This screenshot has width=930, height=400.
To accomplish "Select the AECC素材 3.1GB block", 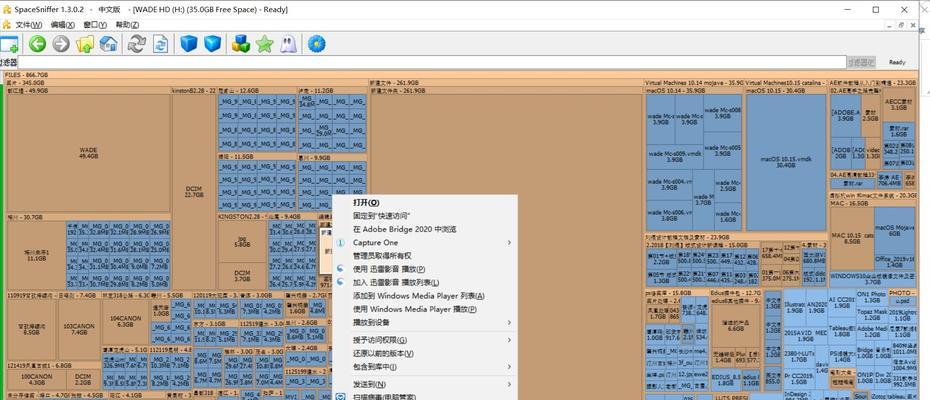I will coord(899,104).
